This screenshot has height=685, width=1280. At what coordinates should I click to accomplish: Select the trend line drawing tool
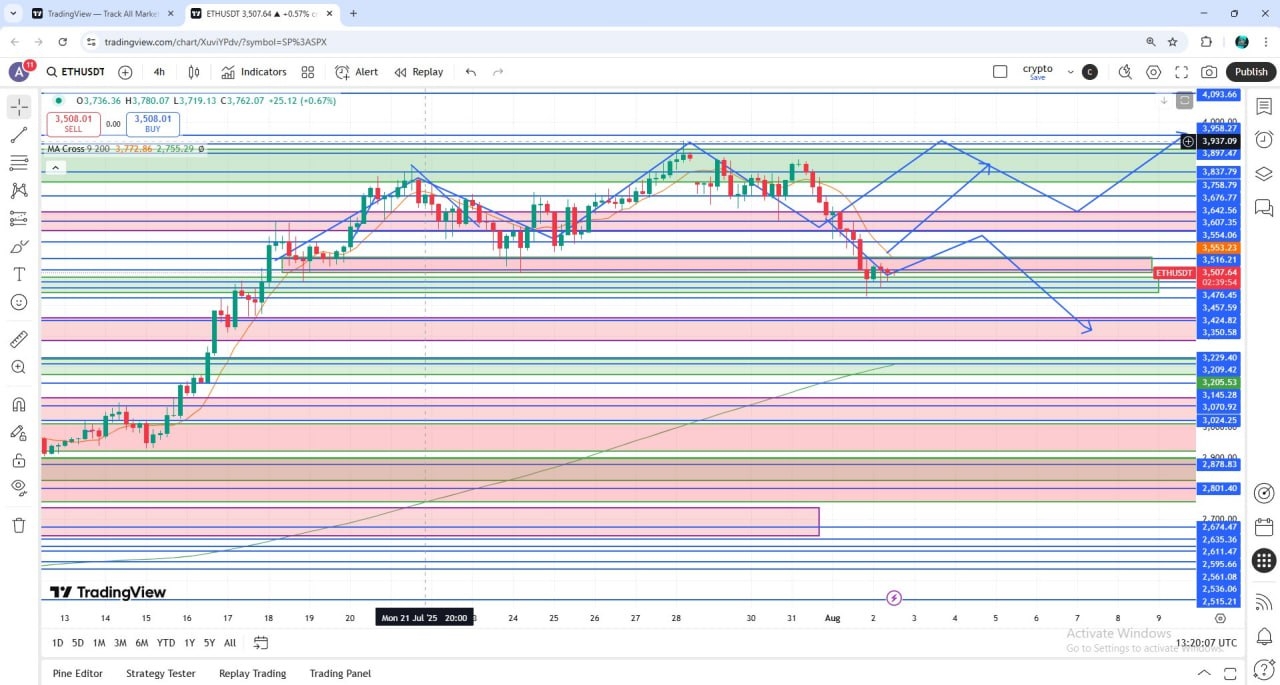[x=19, y=135]
